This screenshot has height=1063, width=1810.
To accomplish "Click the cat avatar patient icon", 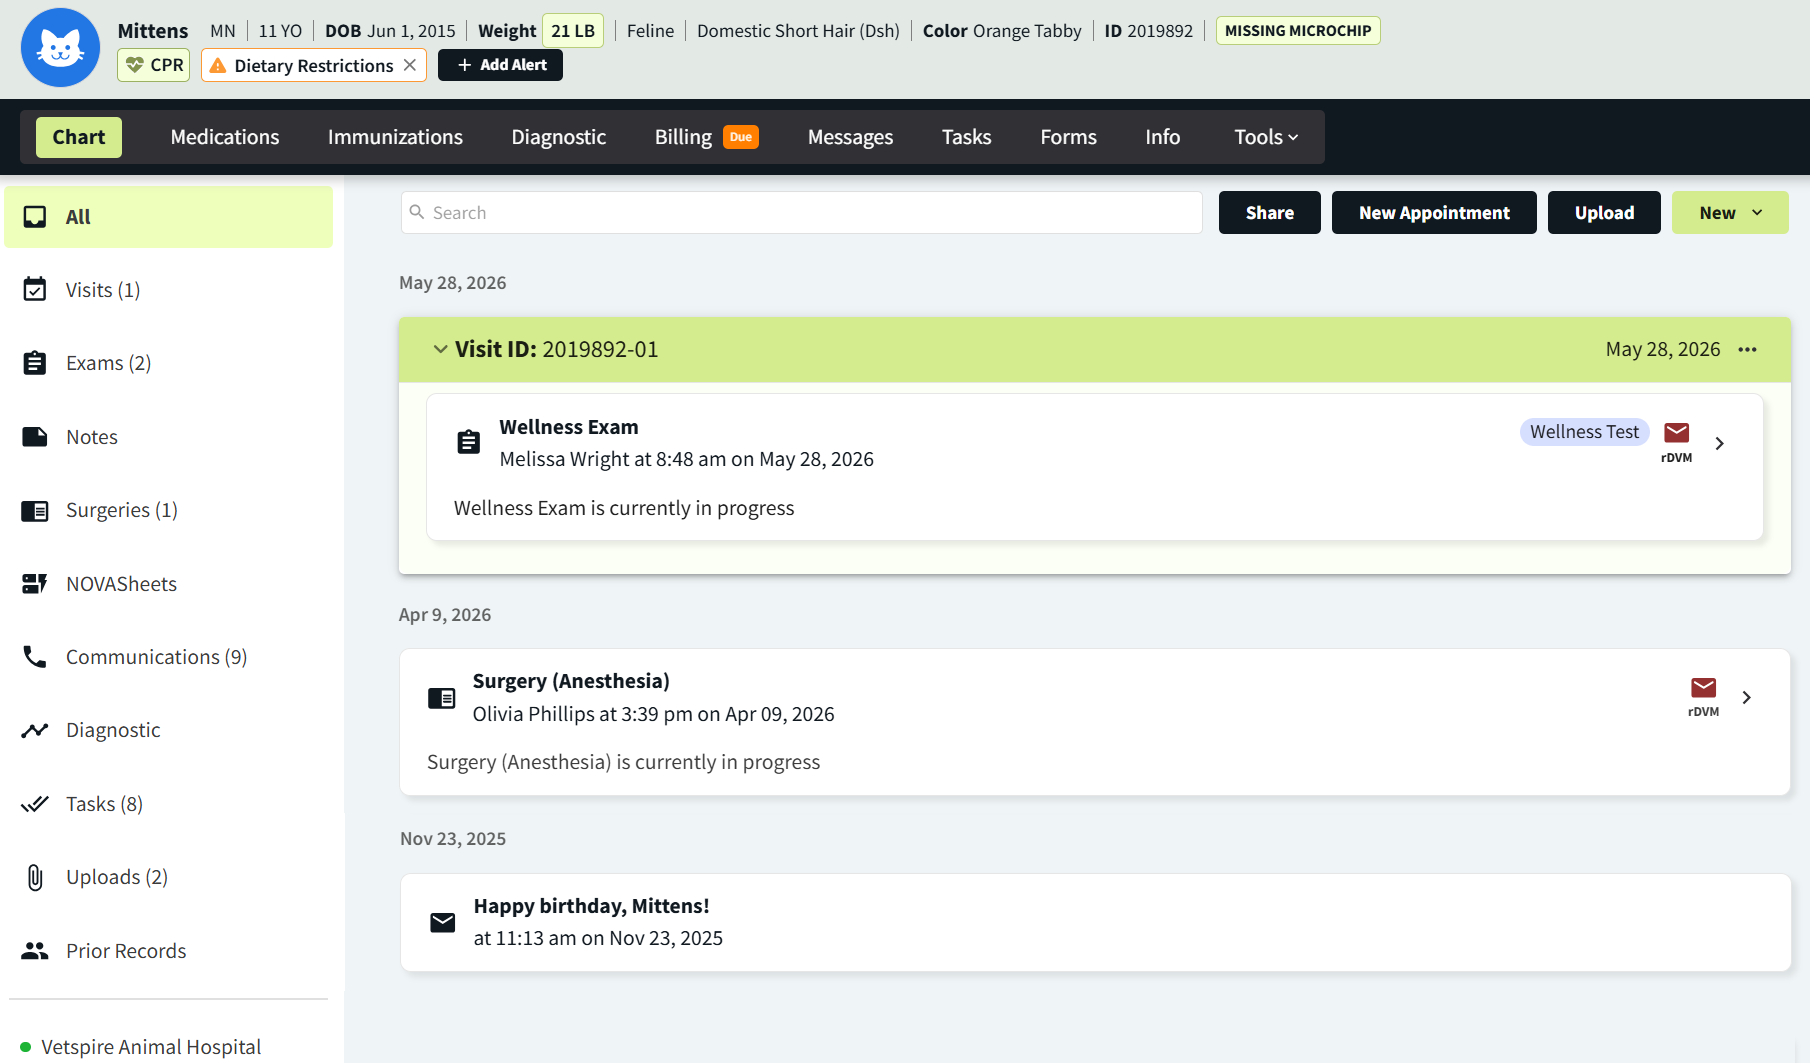I will pos(60,47).
